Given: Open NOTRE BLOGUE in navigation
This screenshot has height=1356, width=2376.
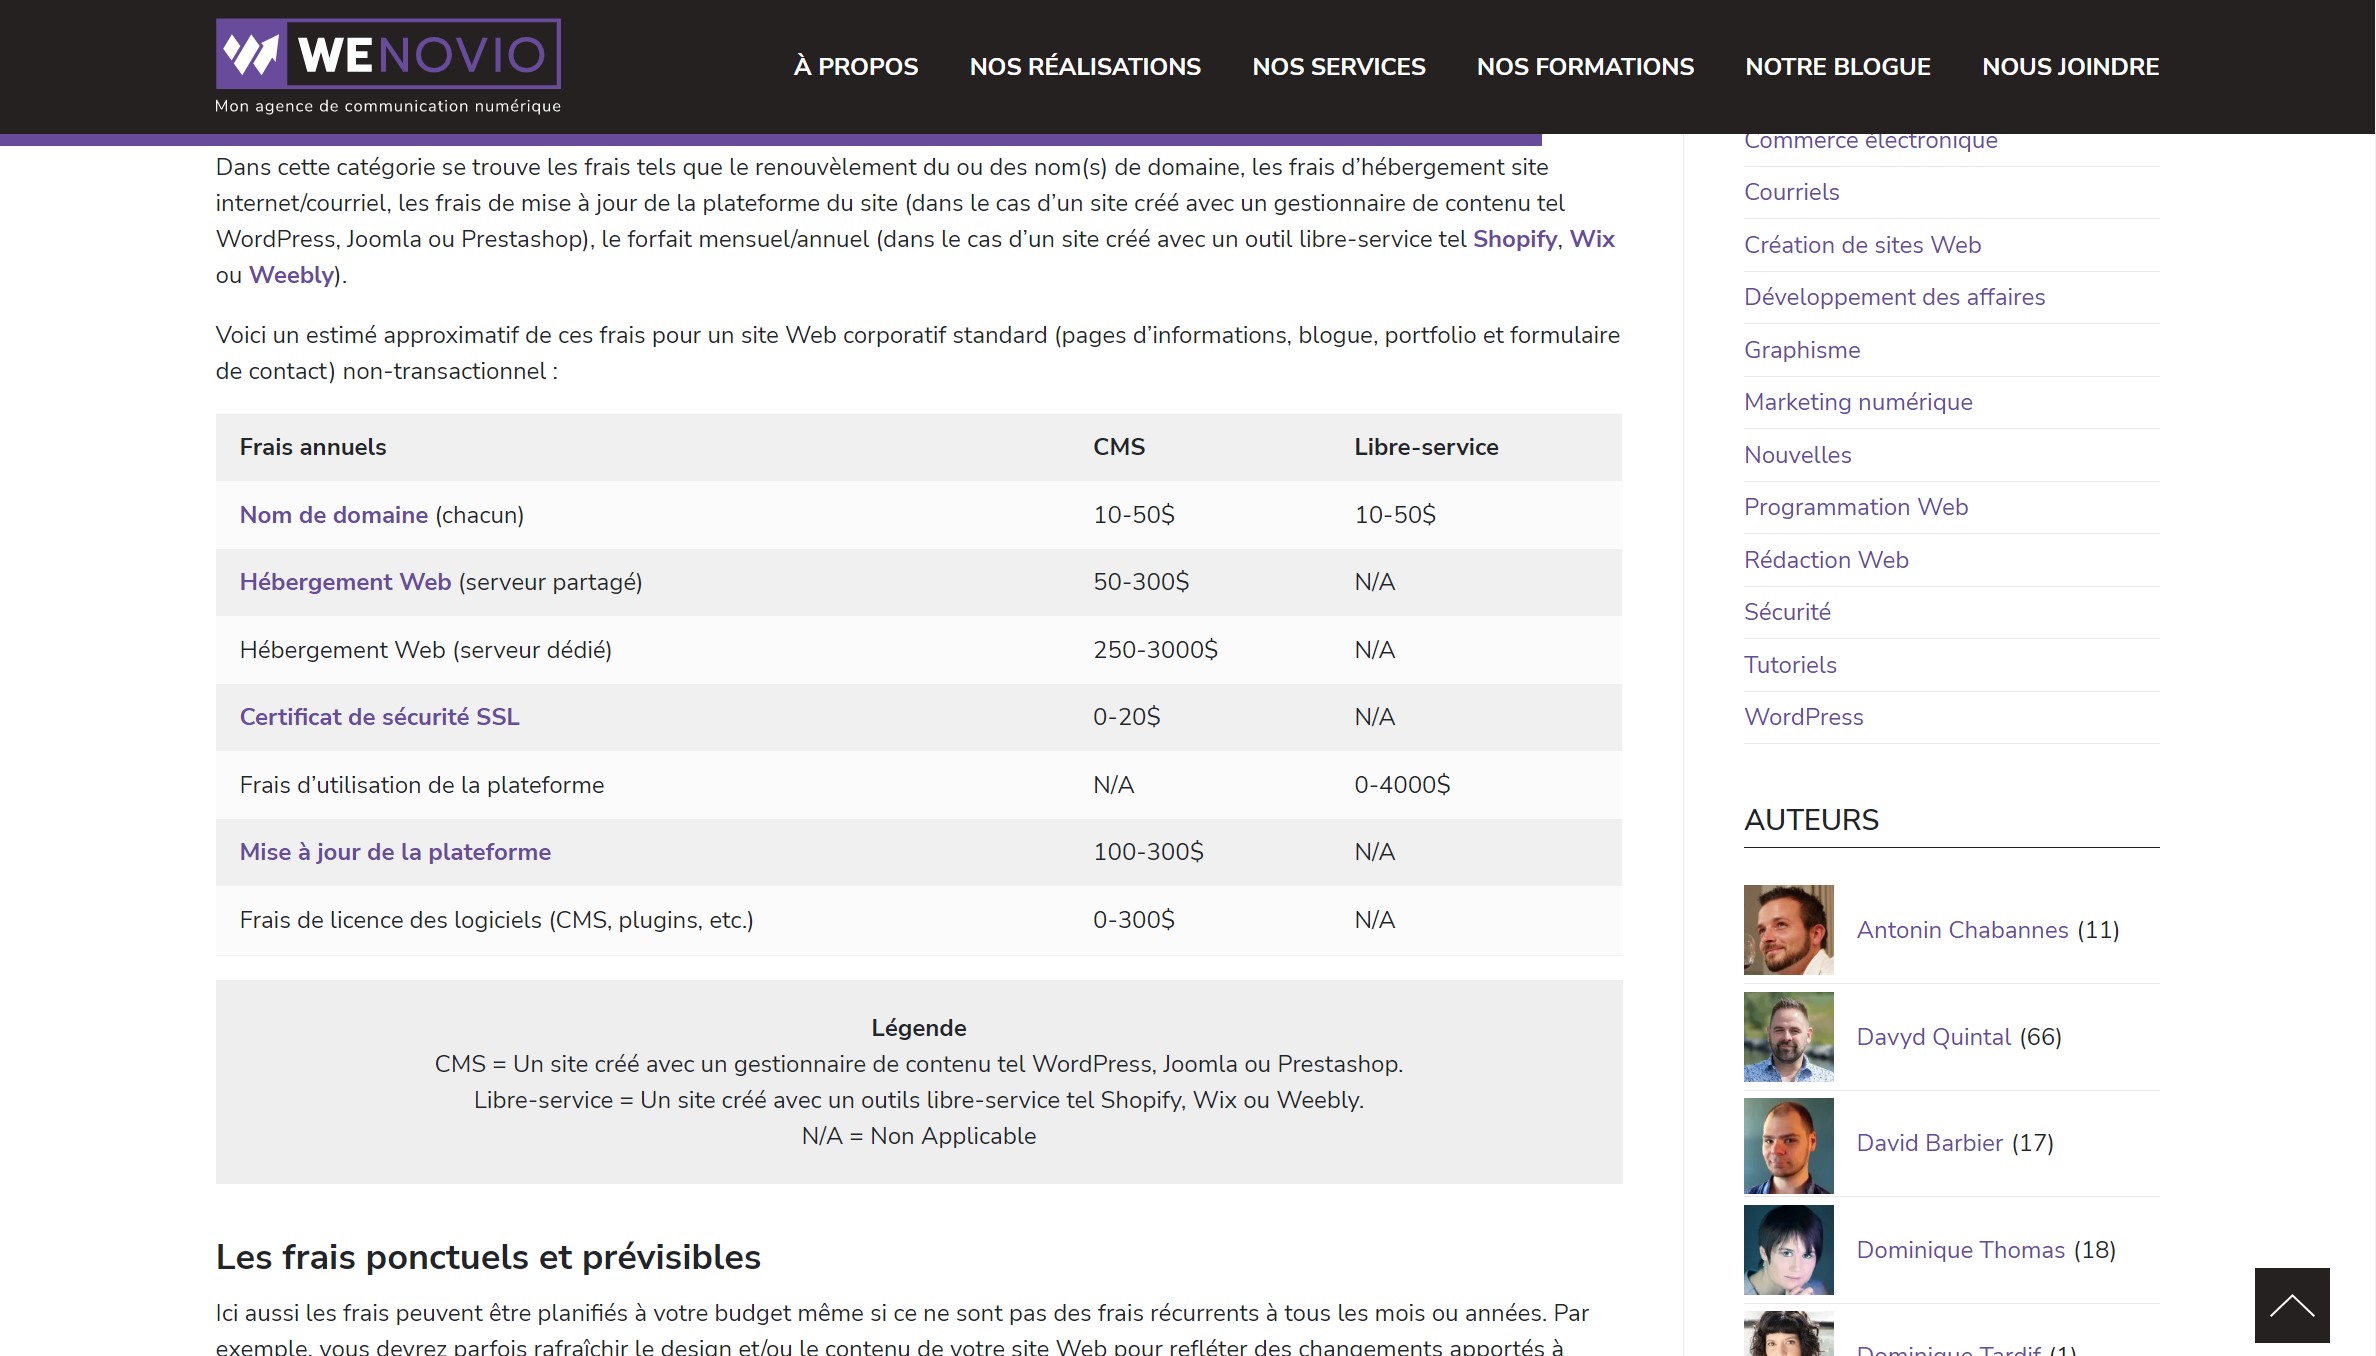Looking at the screenshot, I should pyautogui.click(x=1837, y=67).
